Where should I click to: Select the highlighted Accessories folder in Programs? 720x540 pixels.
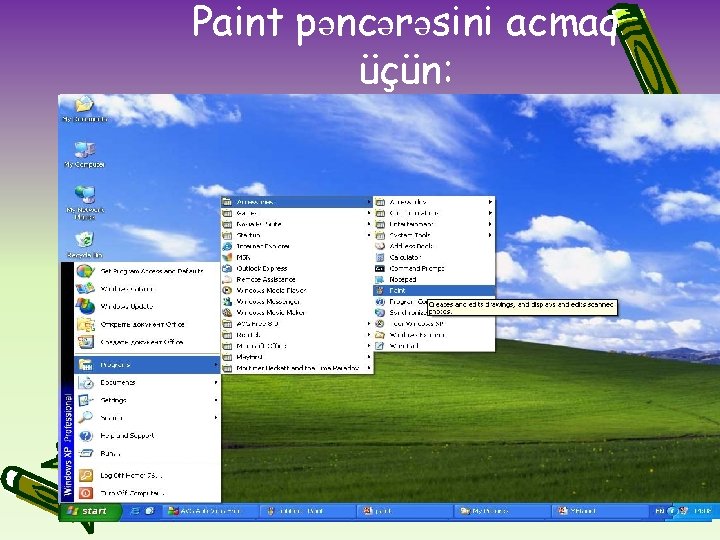pos(297,202)
